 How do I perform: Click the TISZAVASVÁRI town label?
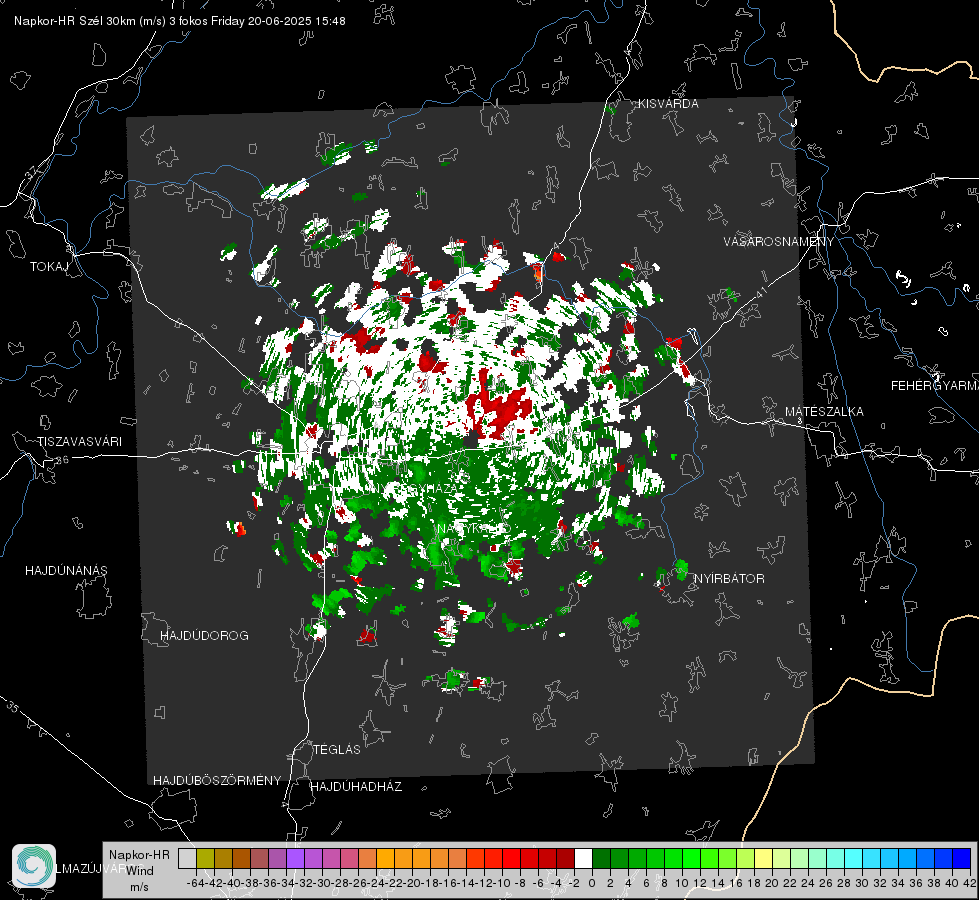click(x=79, y=442)
